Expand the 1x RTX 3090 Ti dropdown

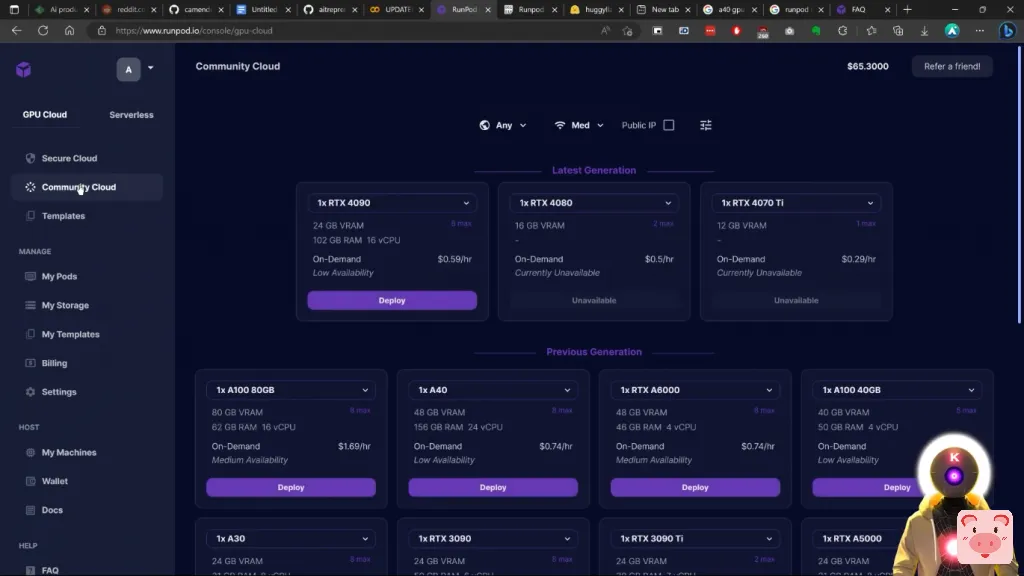696,538
